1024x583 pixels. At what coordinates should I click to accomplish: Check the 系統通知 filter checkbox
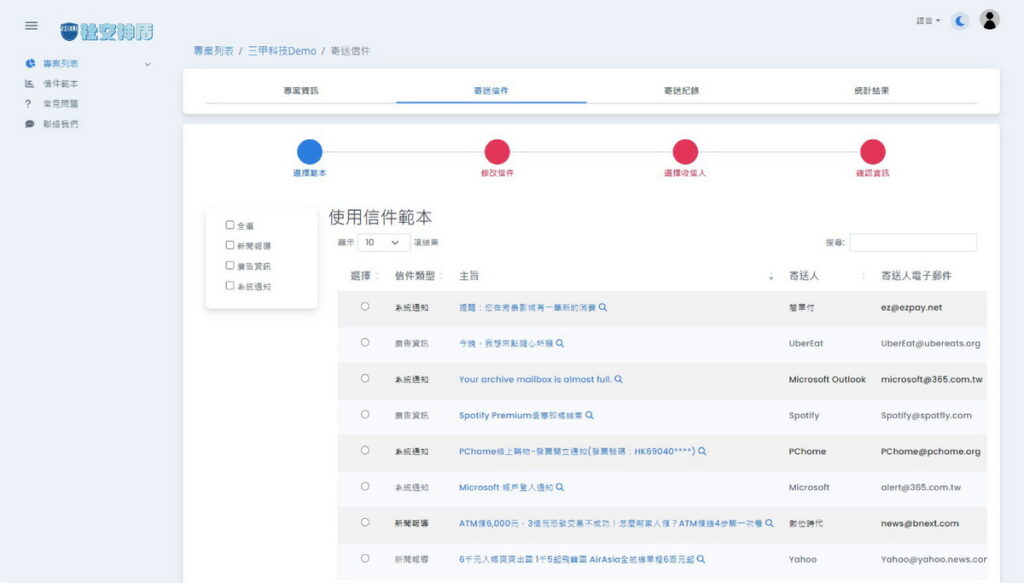click(230, 285)
